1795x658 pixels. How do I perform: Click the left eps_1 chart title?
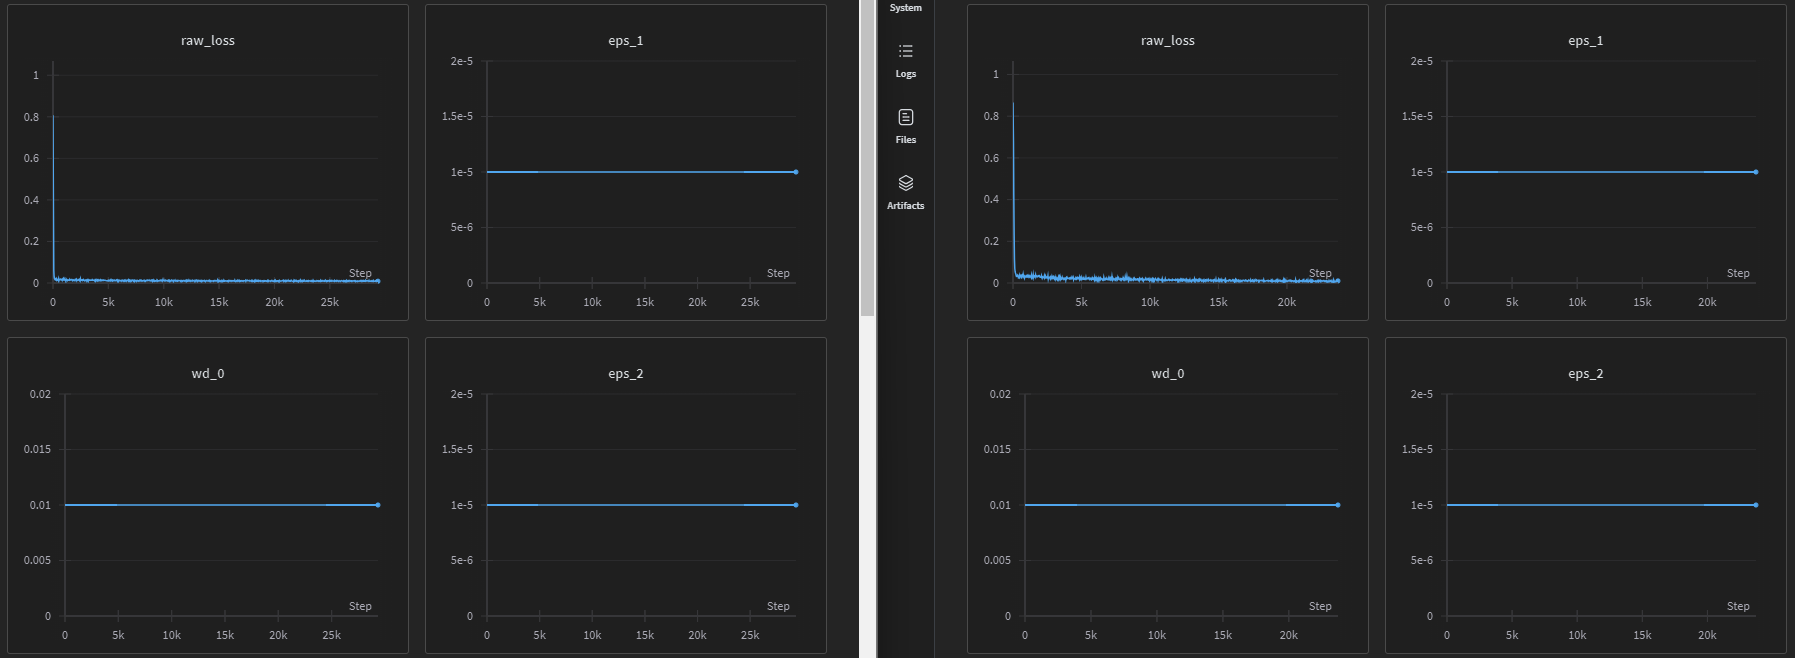pos(626,41)
